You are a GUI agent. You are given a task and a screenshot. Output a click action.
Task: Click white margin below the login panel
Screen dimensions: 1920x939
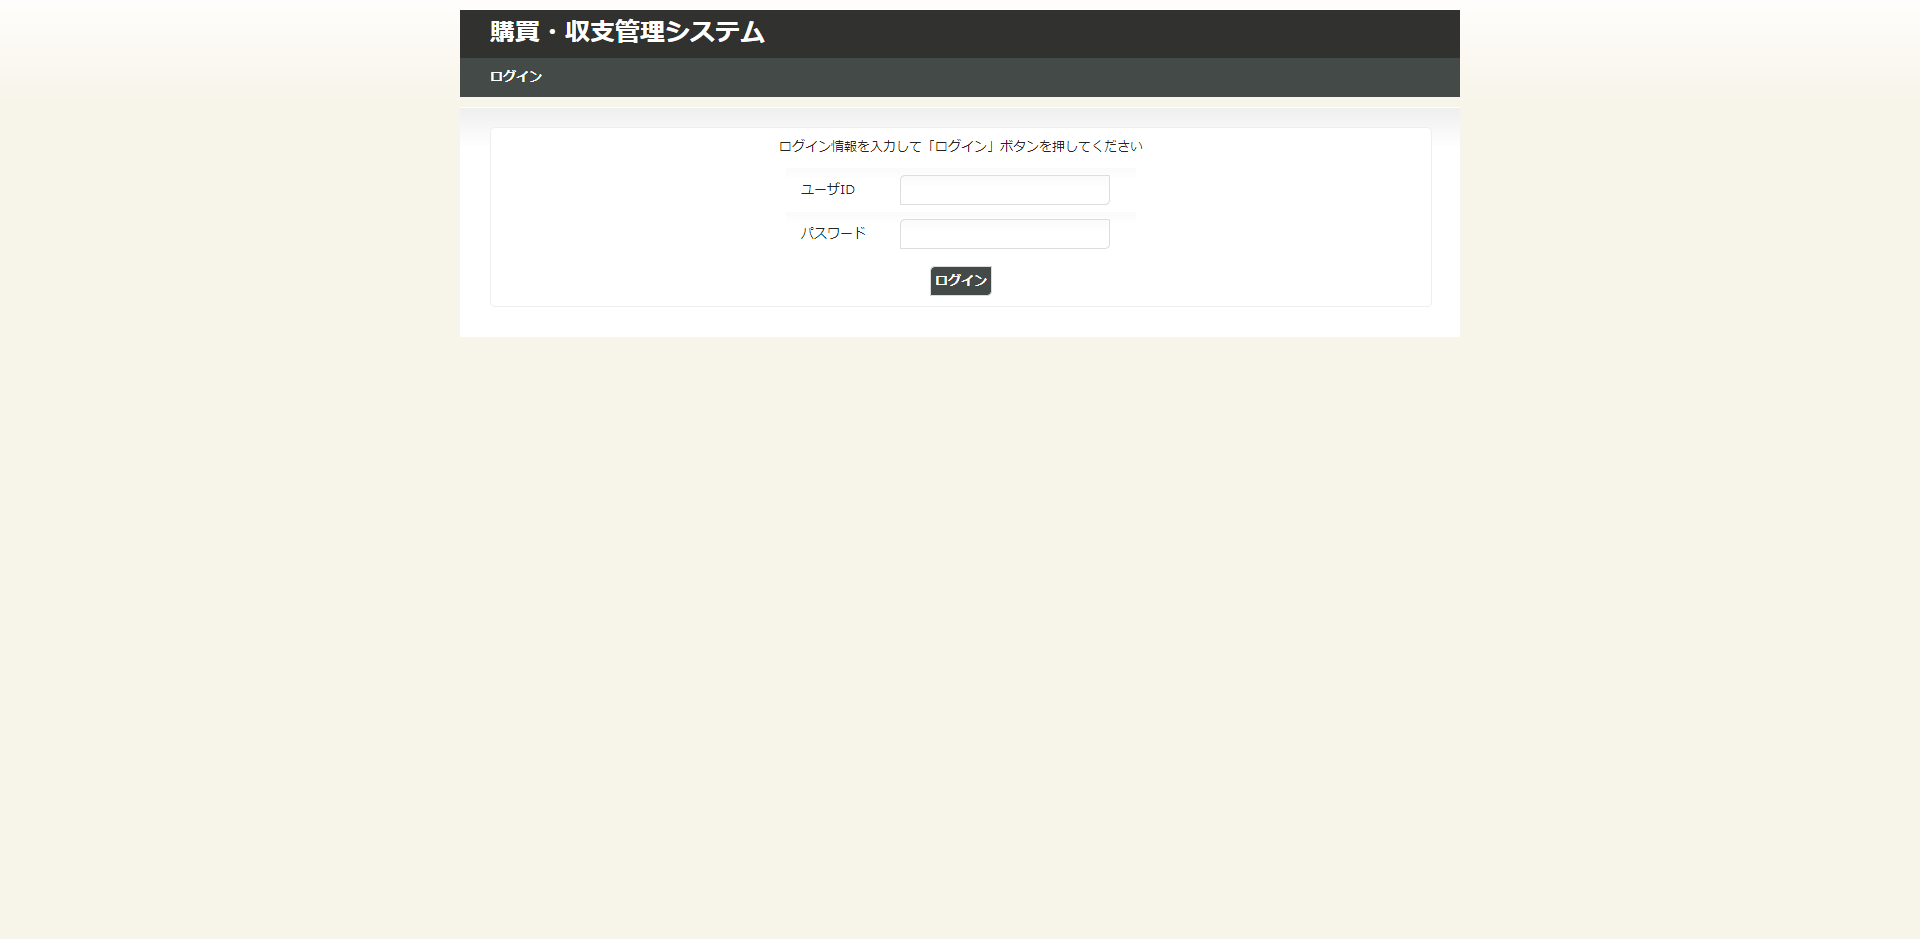point(960,322)
